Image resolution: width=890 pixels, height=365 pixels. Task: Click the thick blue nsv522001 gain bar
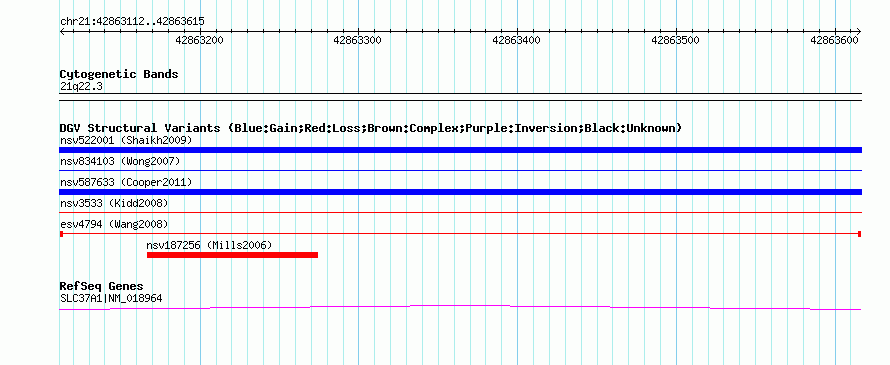[x=460, y=150]
